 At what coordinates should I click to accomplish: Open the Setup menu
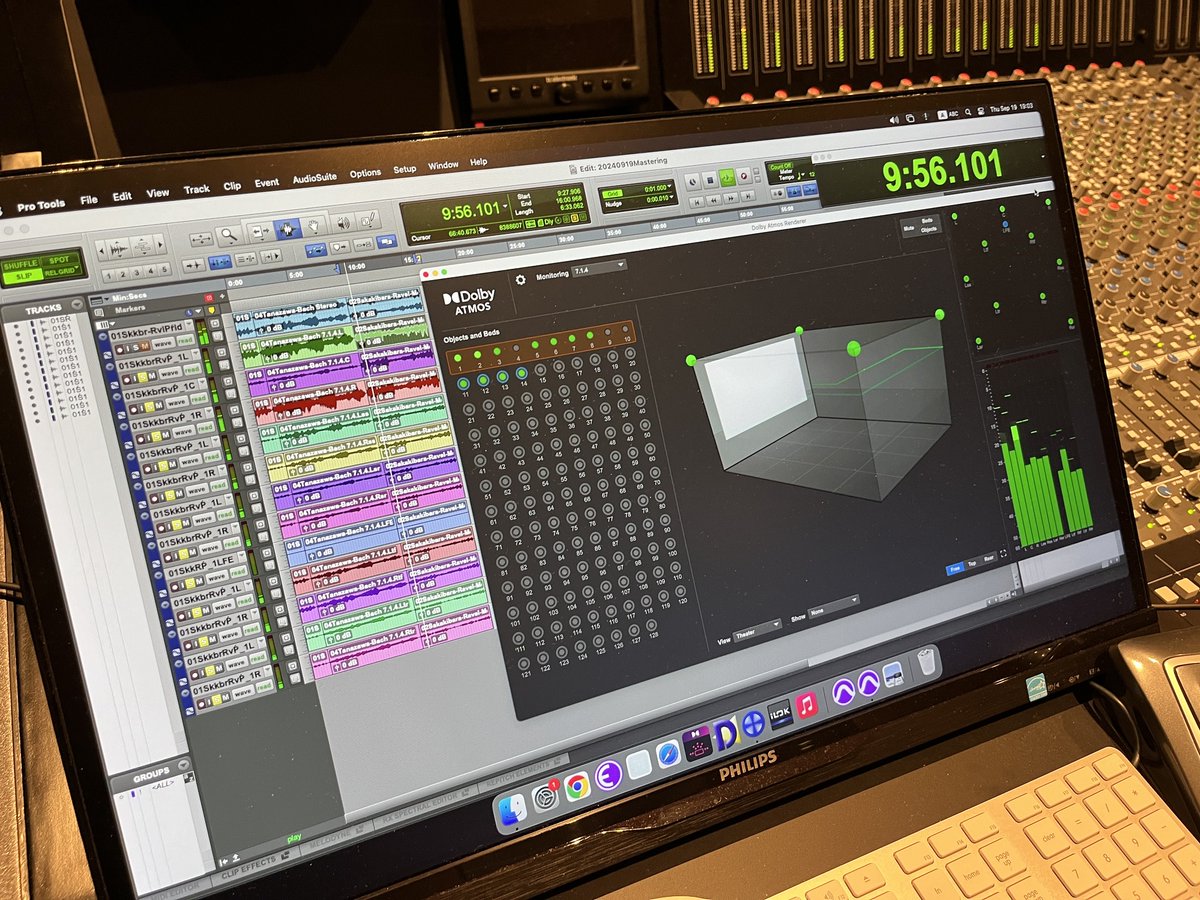404,169
